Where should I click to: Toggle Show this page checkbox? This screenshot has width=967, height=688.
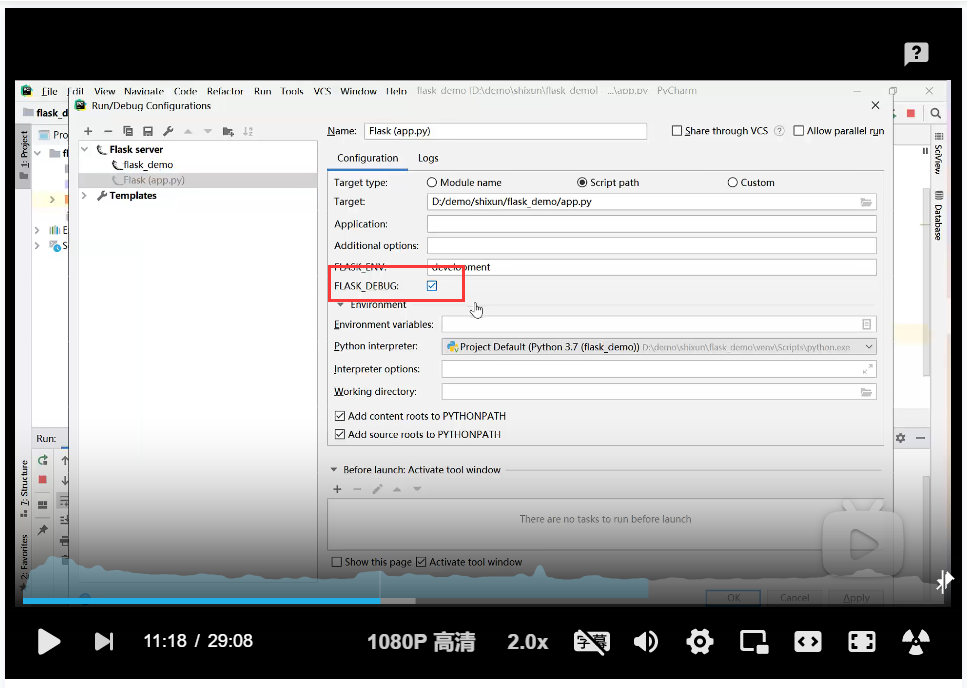[x=337, y=562]
